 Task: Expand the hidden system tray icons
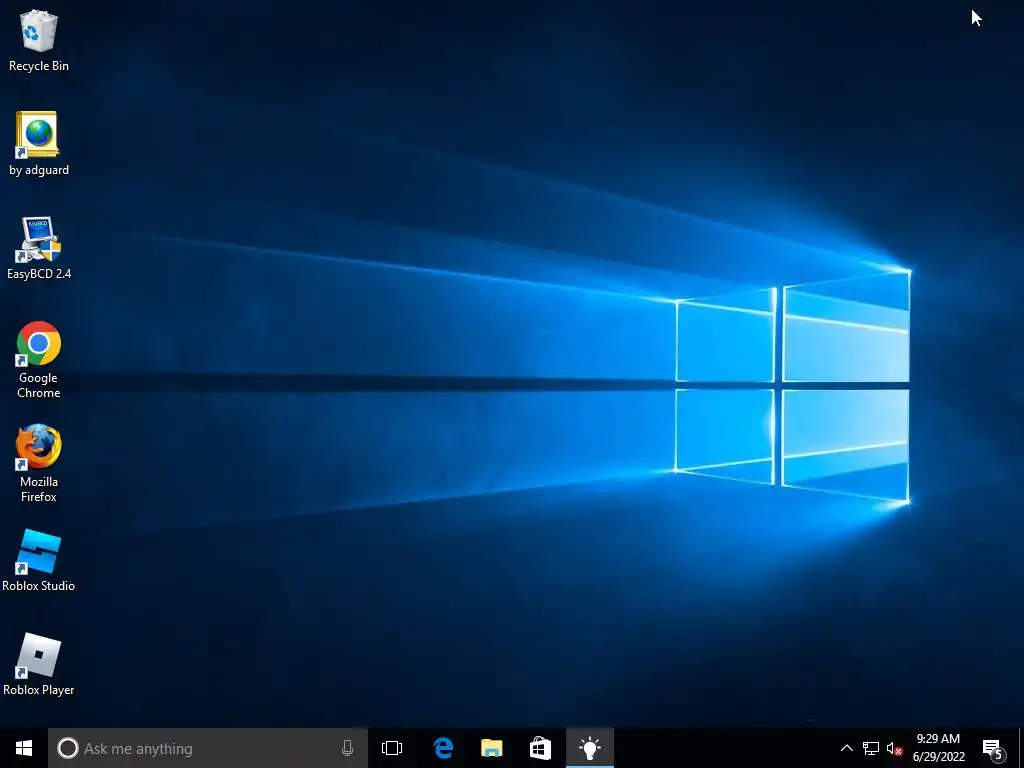pyautogui.click(x=846, y=748)
